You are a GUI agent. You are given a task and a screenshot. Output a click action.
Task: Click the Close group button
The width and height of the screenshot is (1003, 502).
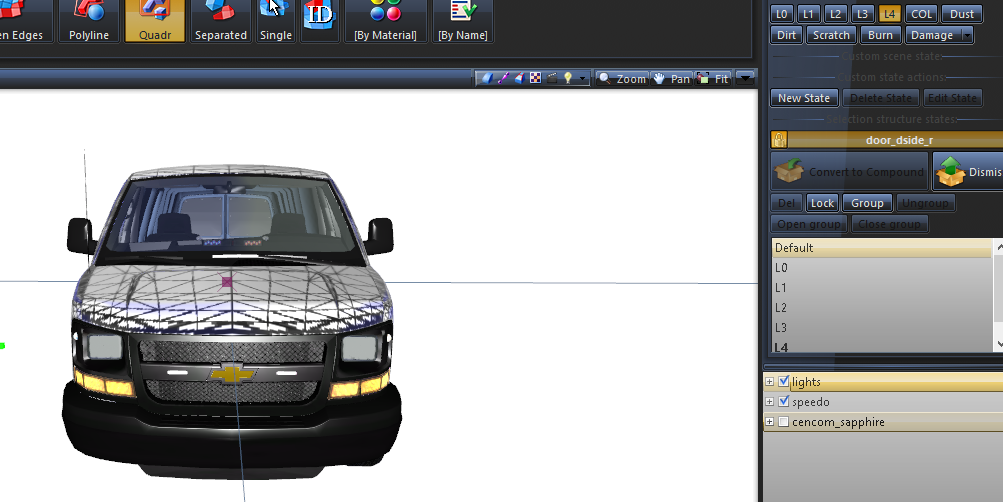click(889, 224)
